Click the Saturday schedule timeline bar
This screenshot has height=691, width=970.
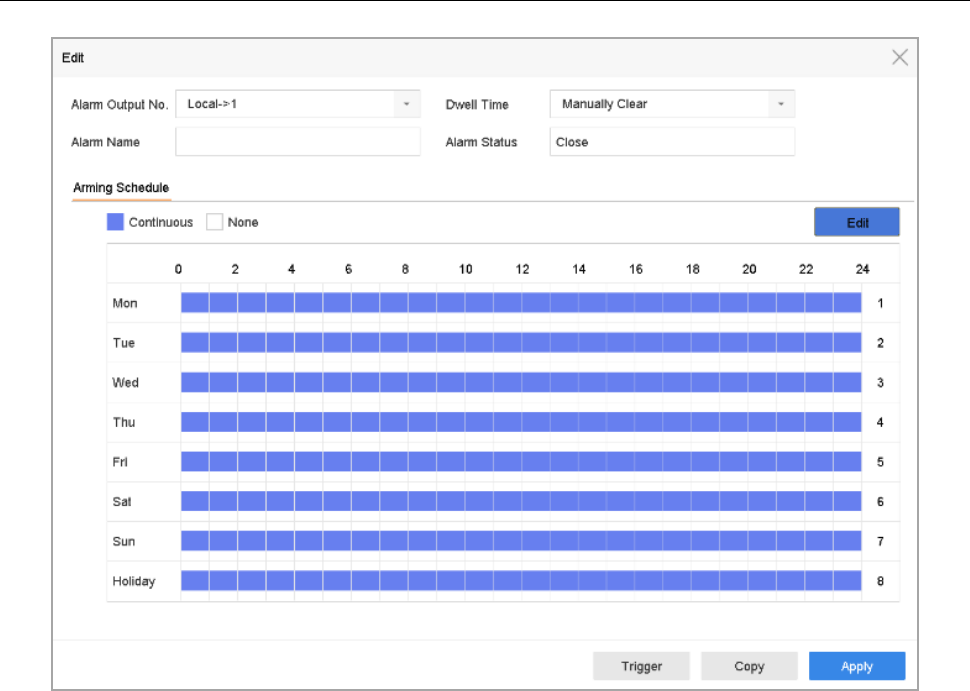[520, 501]
